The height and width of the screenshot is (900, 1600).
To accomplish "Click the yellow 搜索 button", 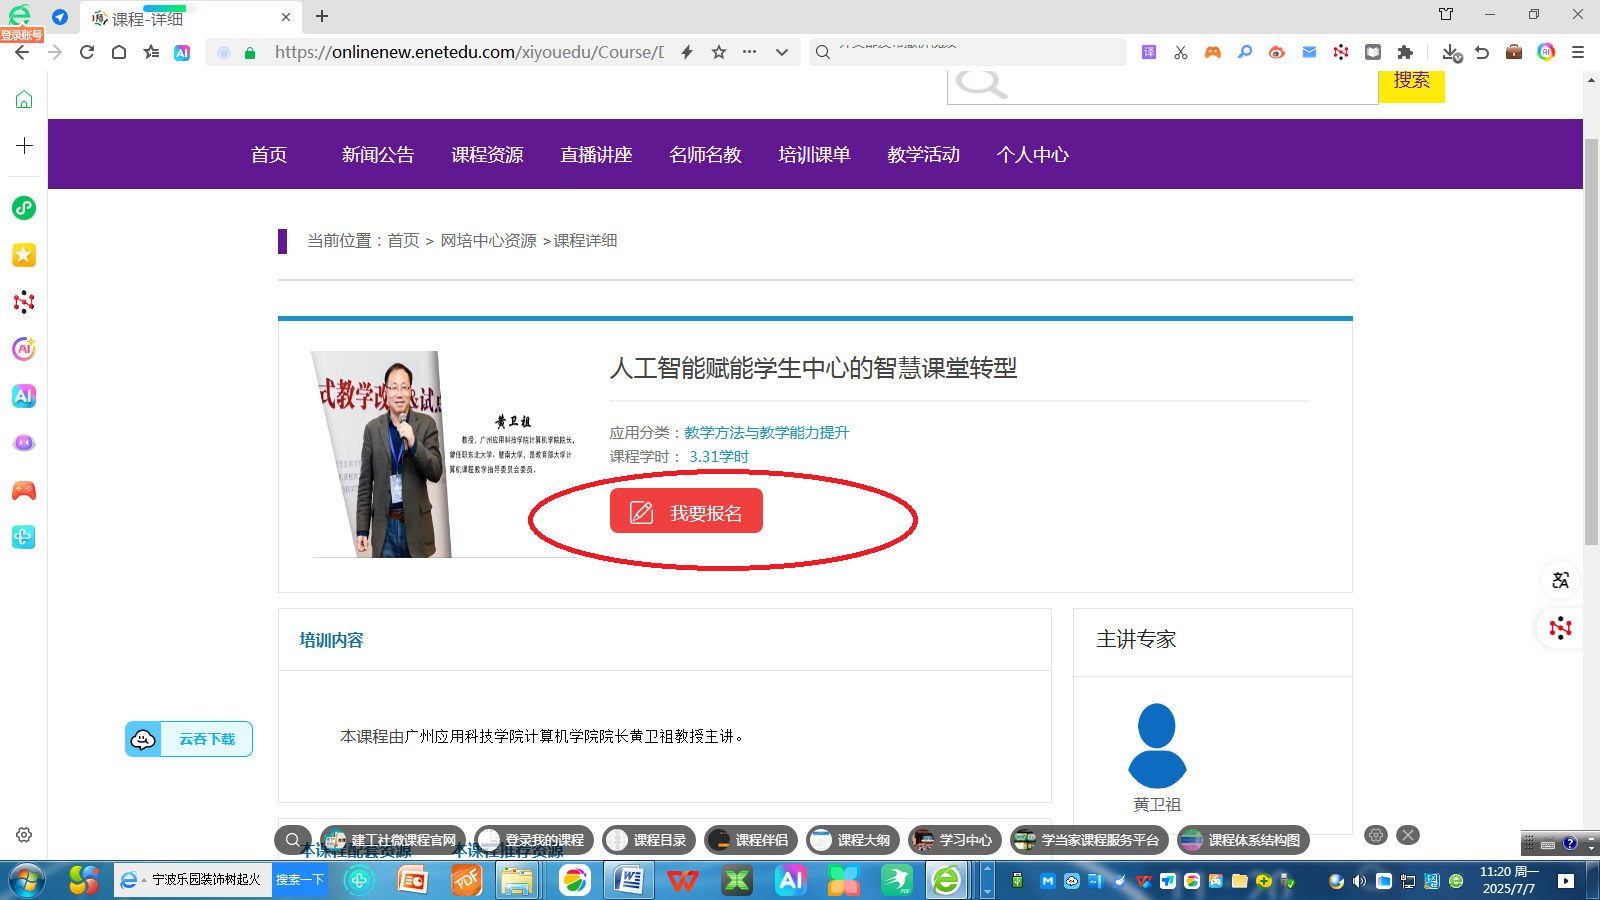I will [x=1411, y=83].
